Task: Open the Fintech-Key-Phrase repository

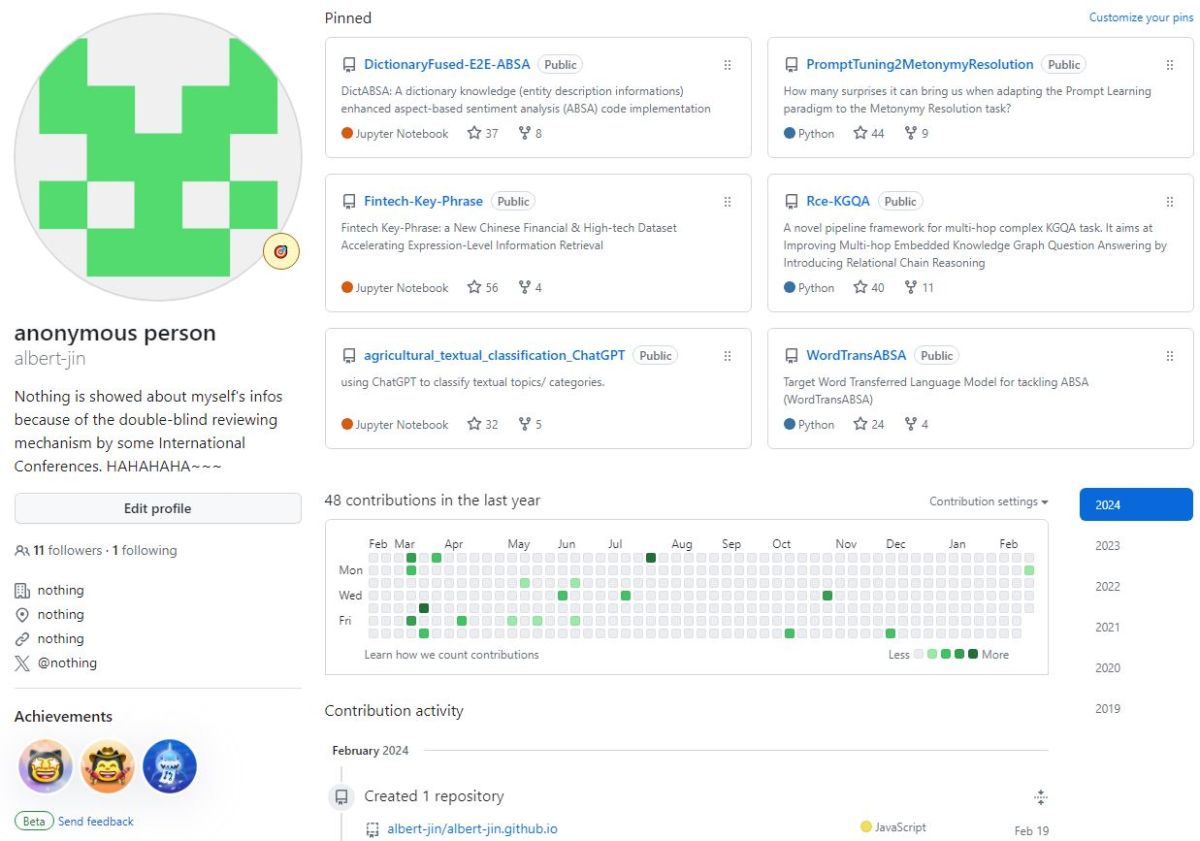Action: pos(423,201)
